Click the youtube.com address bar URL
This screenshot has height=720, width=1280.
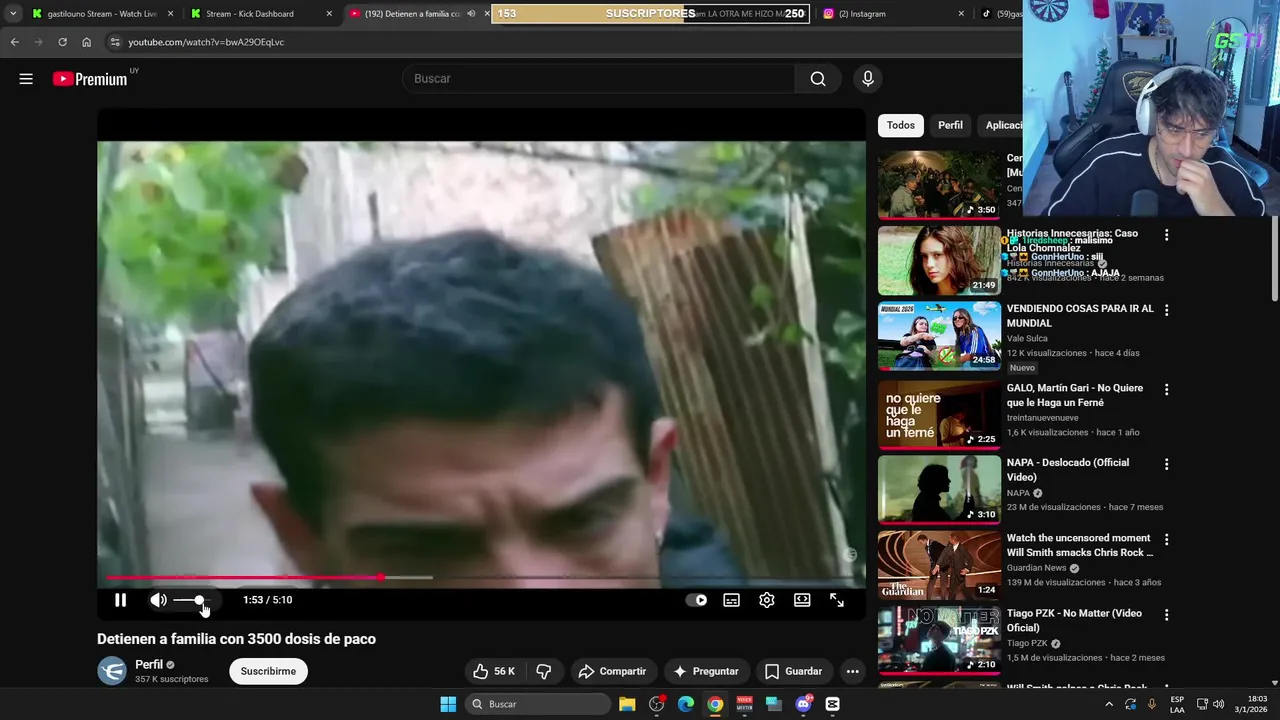[x=206, y=42]
